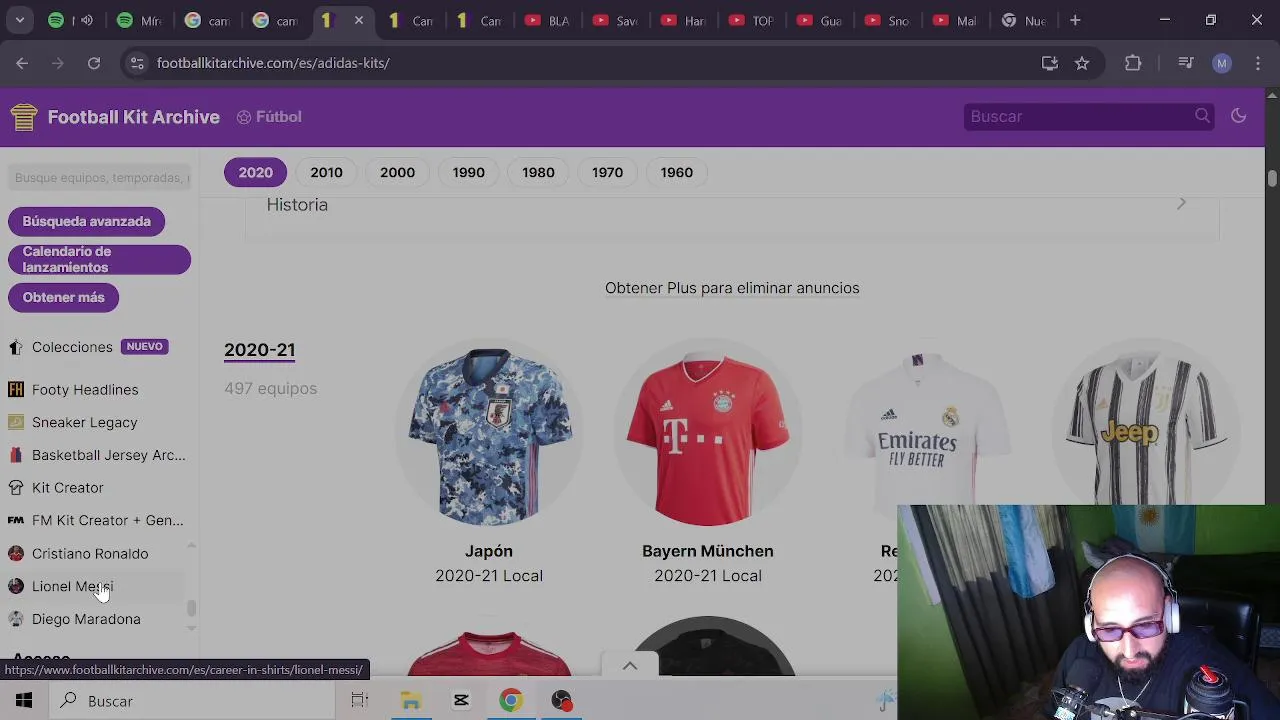Click the FM Kit Creator icon

tap(16, 520)
